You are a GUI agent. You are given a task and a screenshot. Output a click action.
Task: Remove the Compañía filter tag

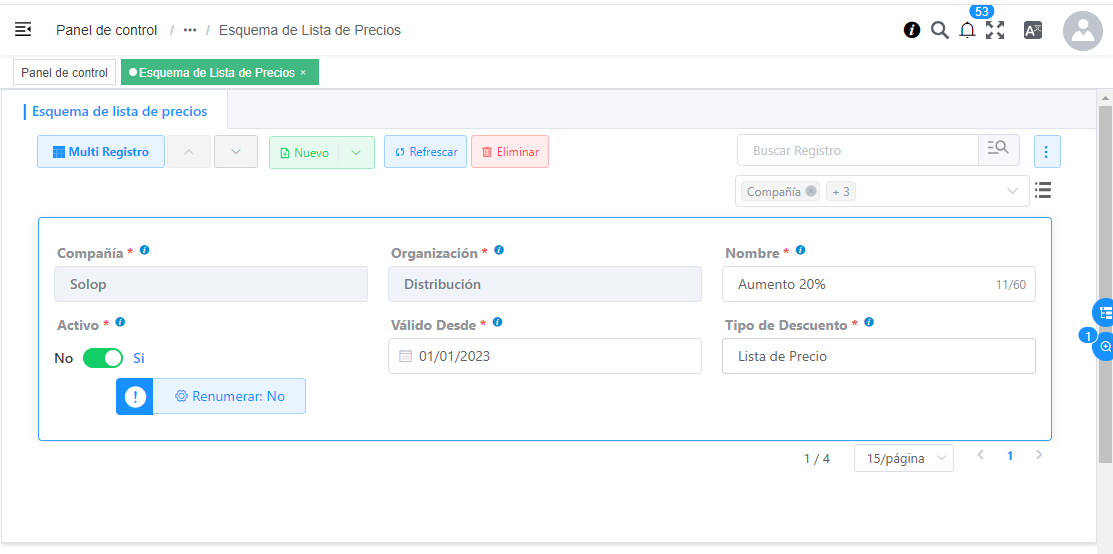click(x=811, y=191)
